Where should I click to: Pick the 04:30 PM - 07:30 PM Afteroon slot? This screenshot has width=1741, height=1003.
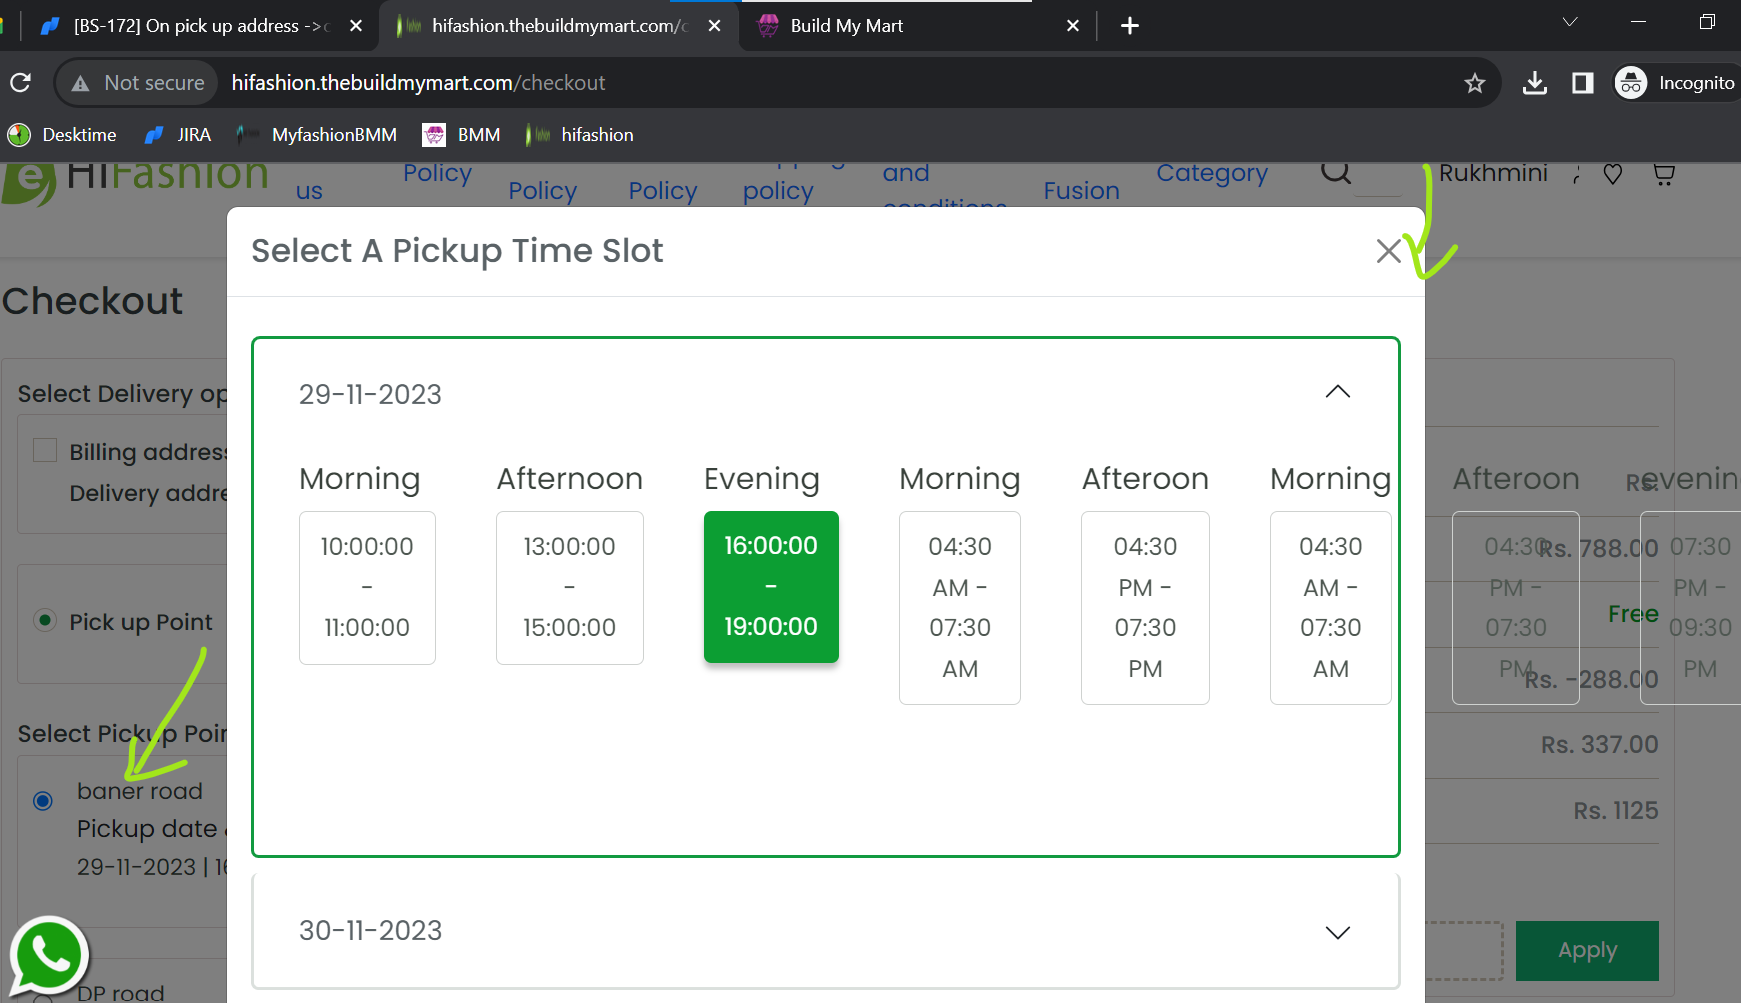(x=1145, y=608)
